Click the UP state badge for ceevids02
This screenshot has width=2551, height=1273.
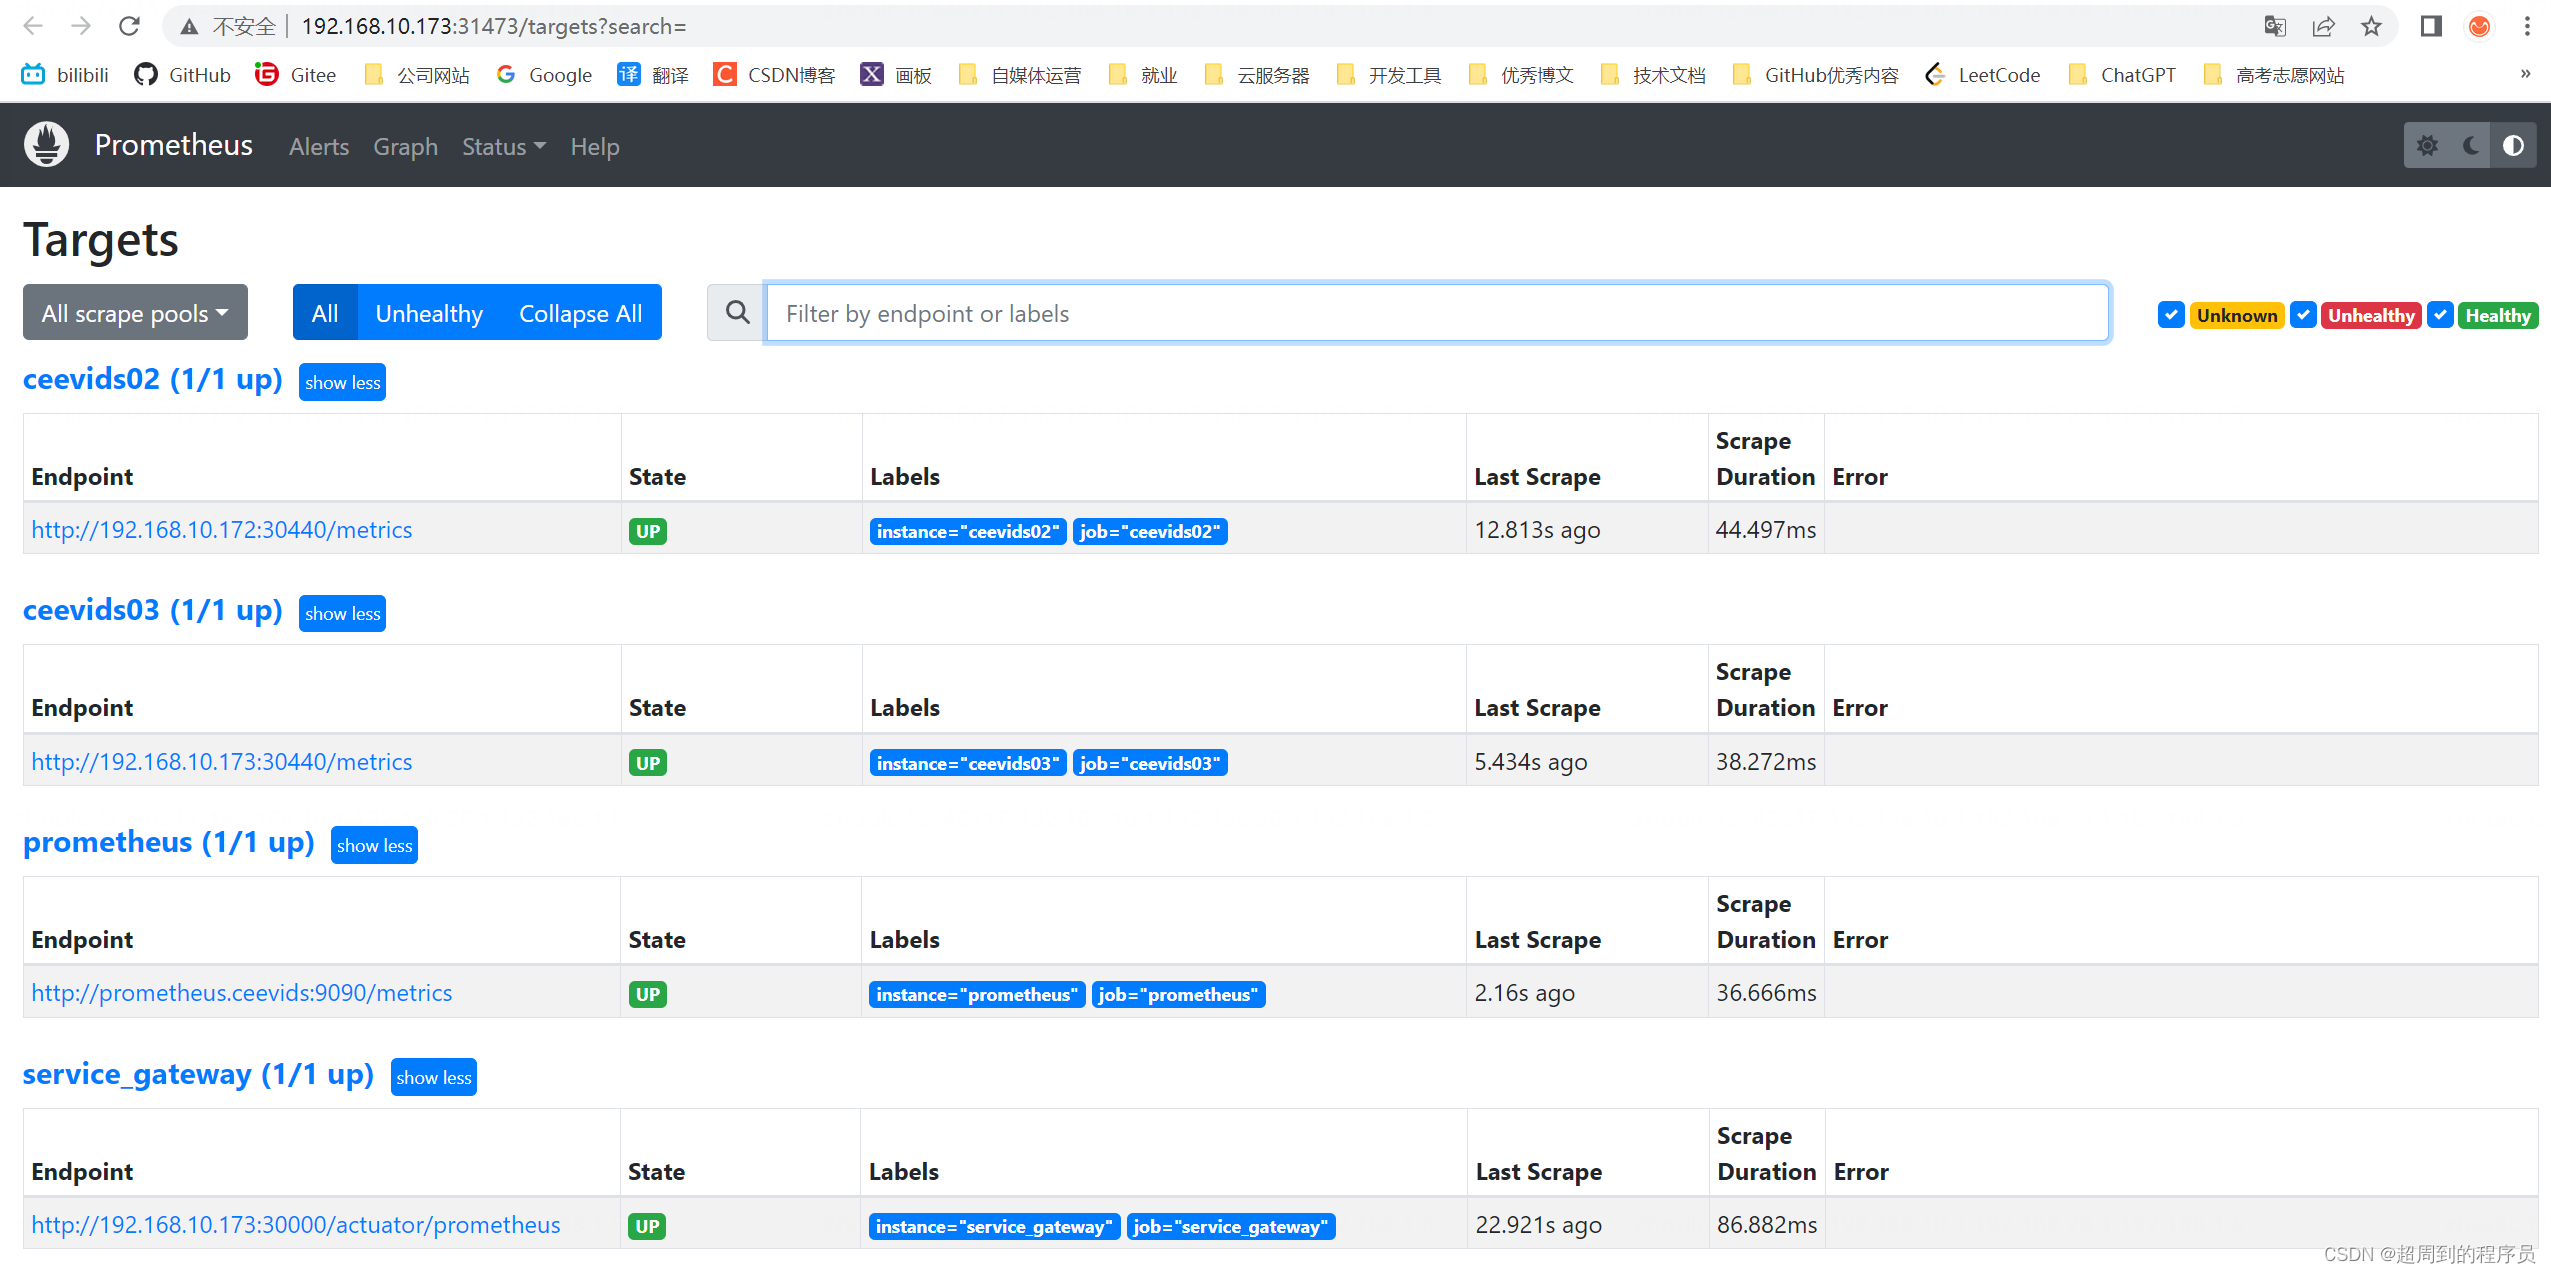648,531
